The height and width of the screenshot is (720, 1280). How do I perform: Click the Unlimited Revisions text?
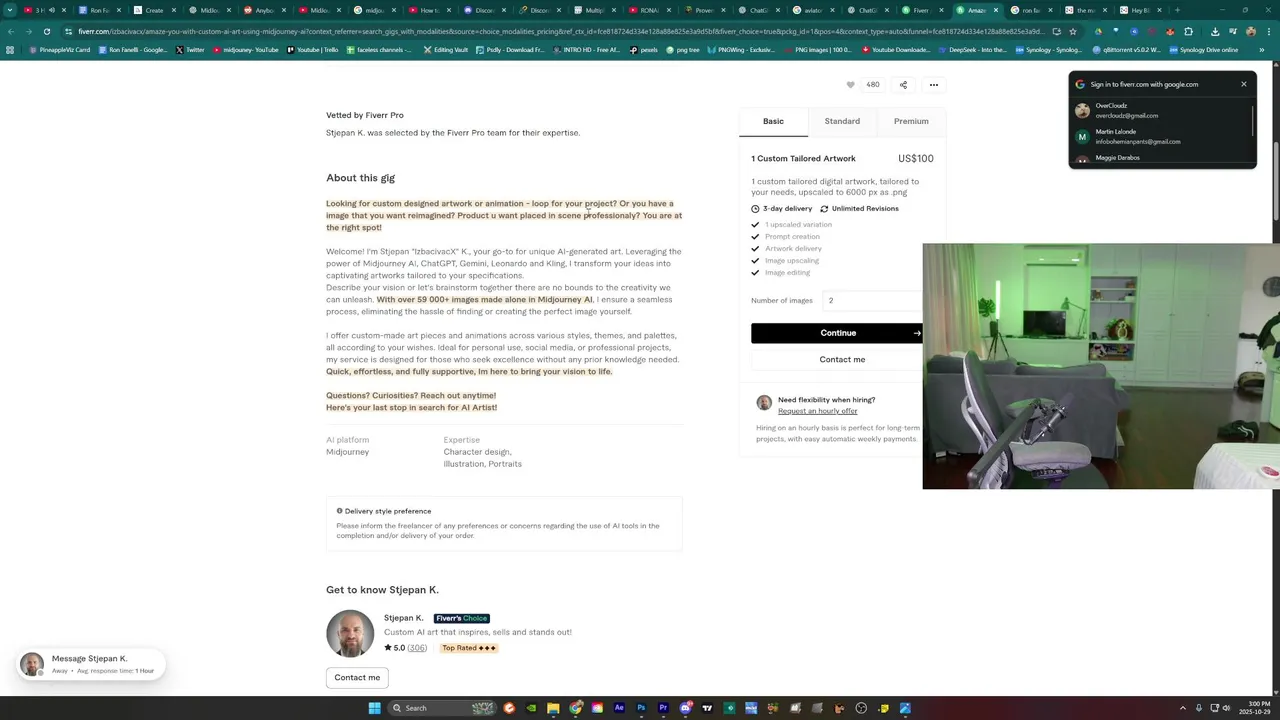tap(865, 209)
